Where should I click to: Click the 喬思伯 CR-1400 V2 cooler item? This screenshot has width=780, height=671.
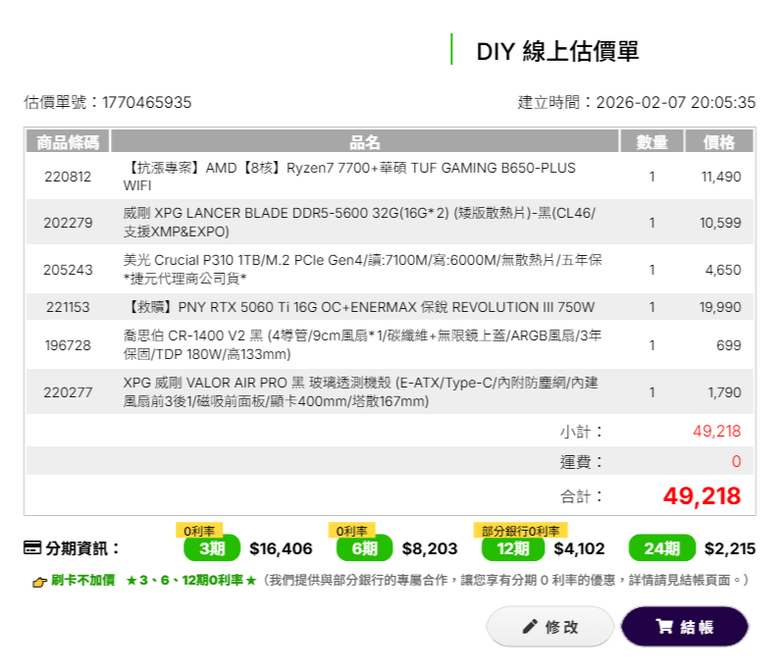pyautogui.click(x=362, y=345)
